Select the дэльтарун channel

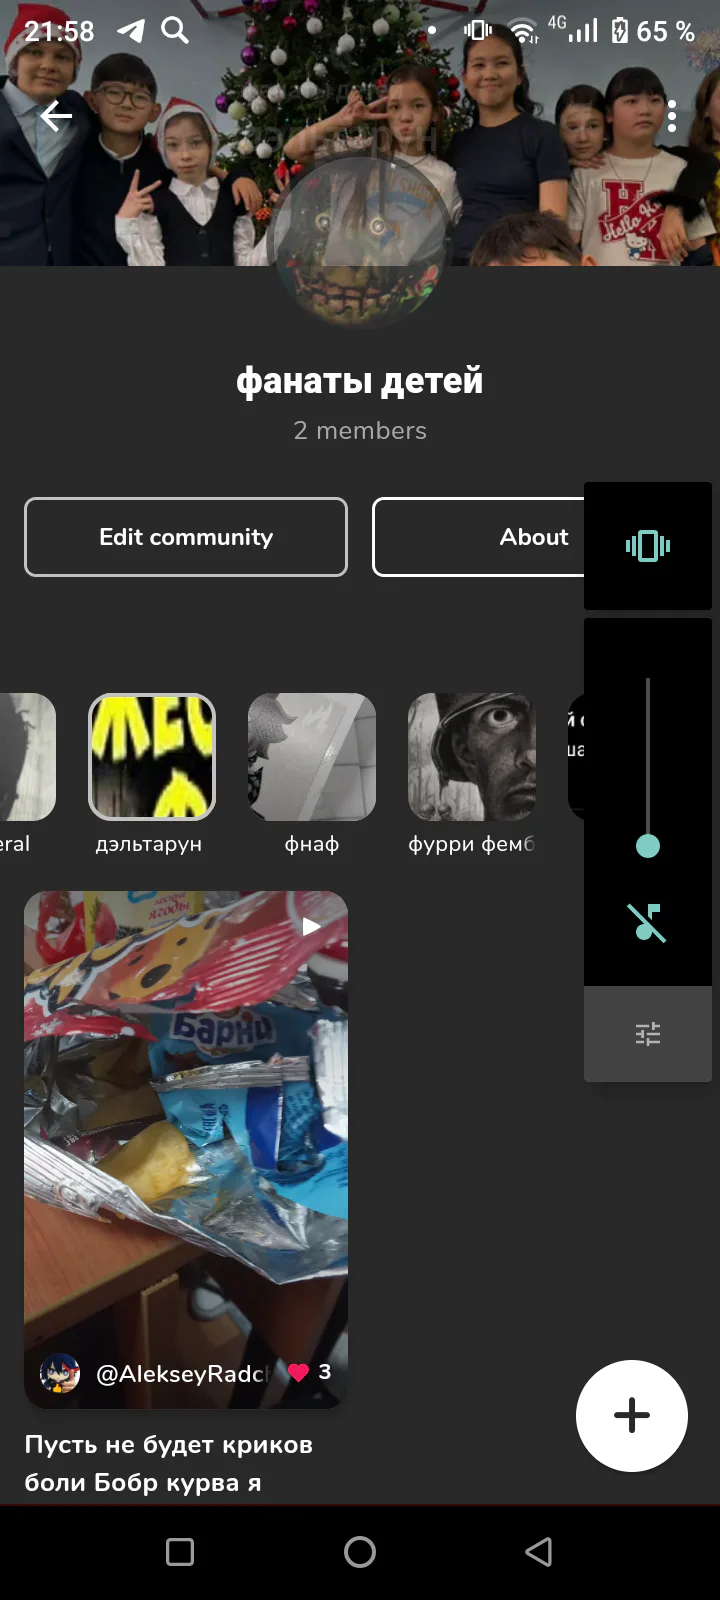(152, 775)
